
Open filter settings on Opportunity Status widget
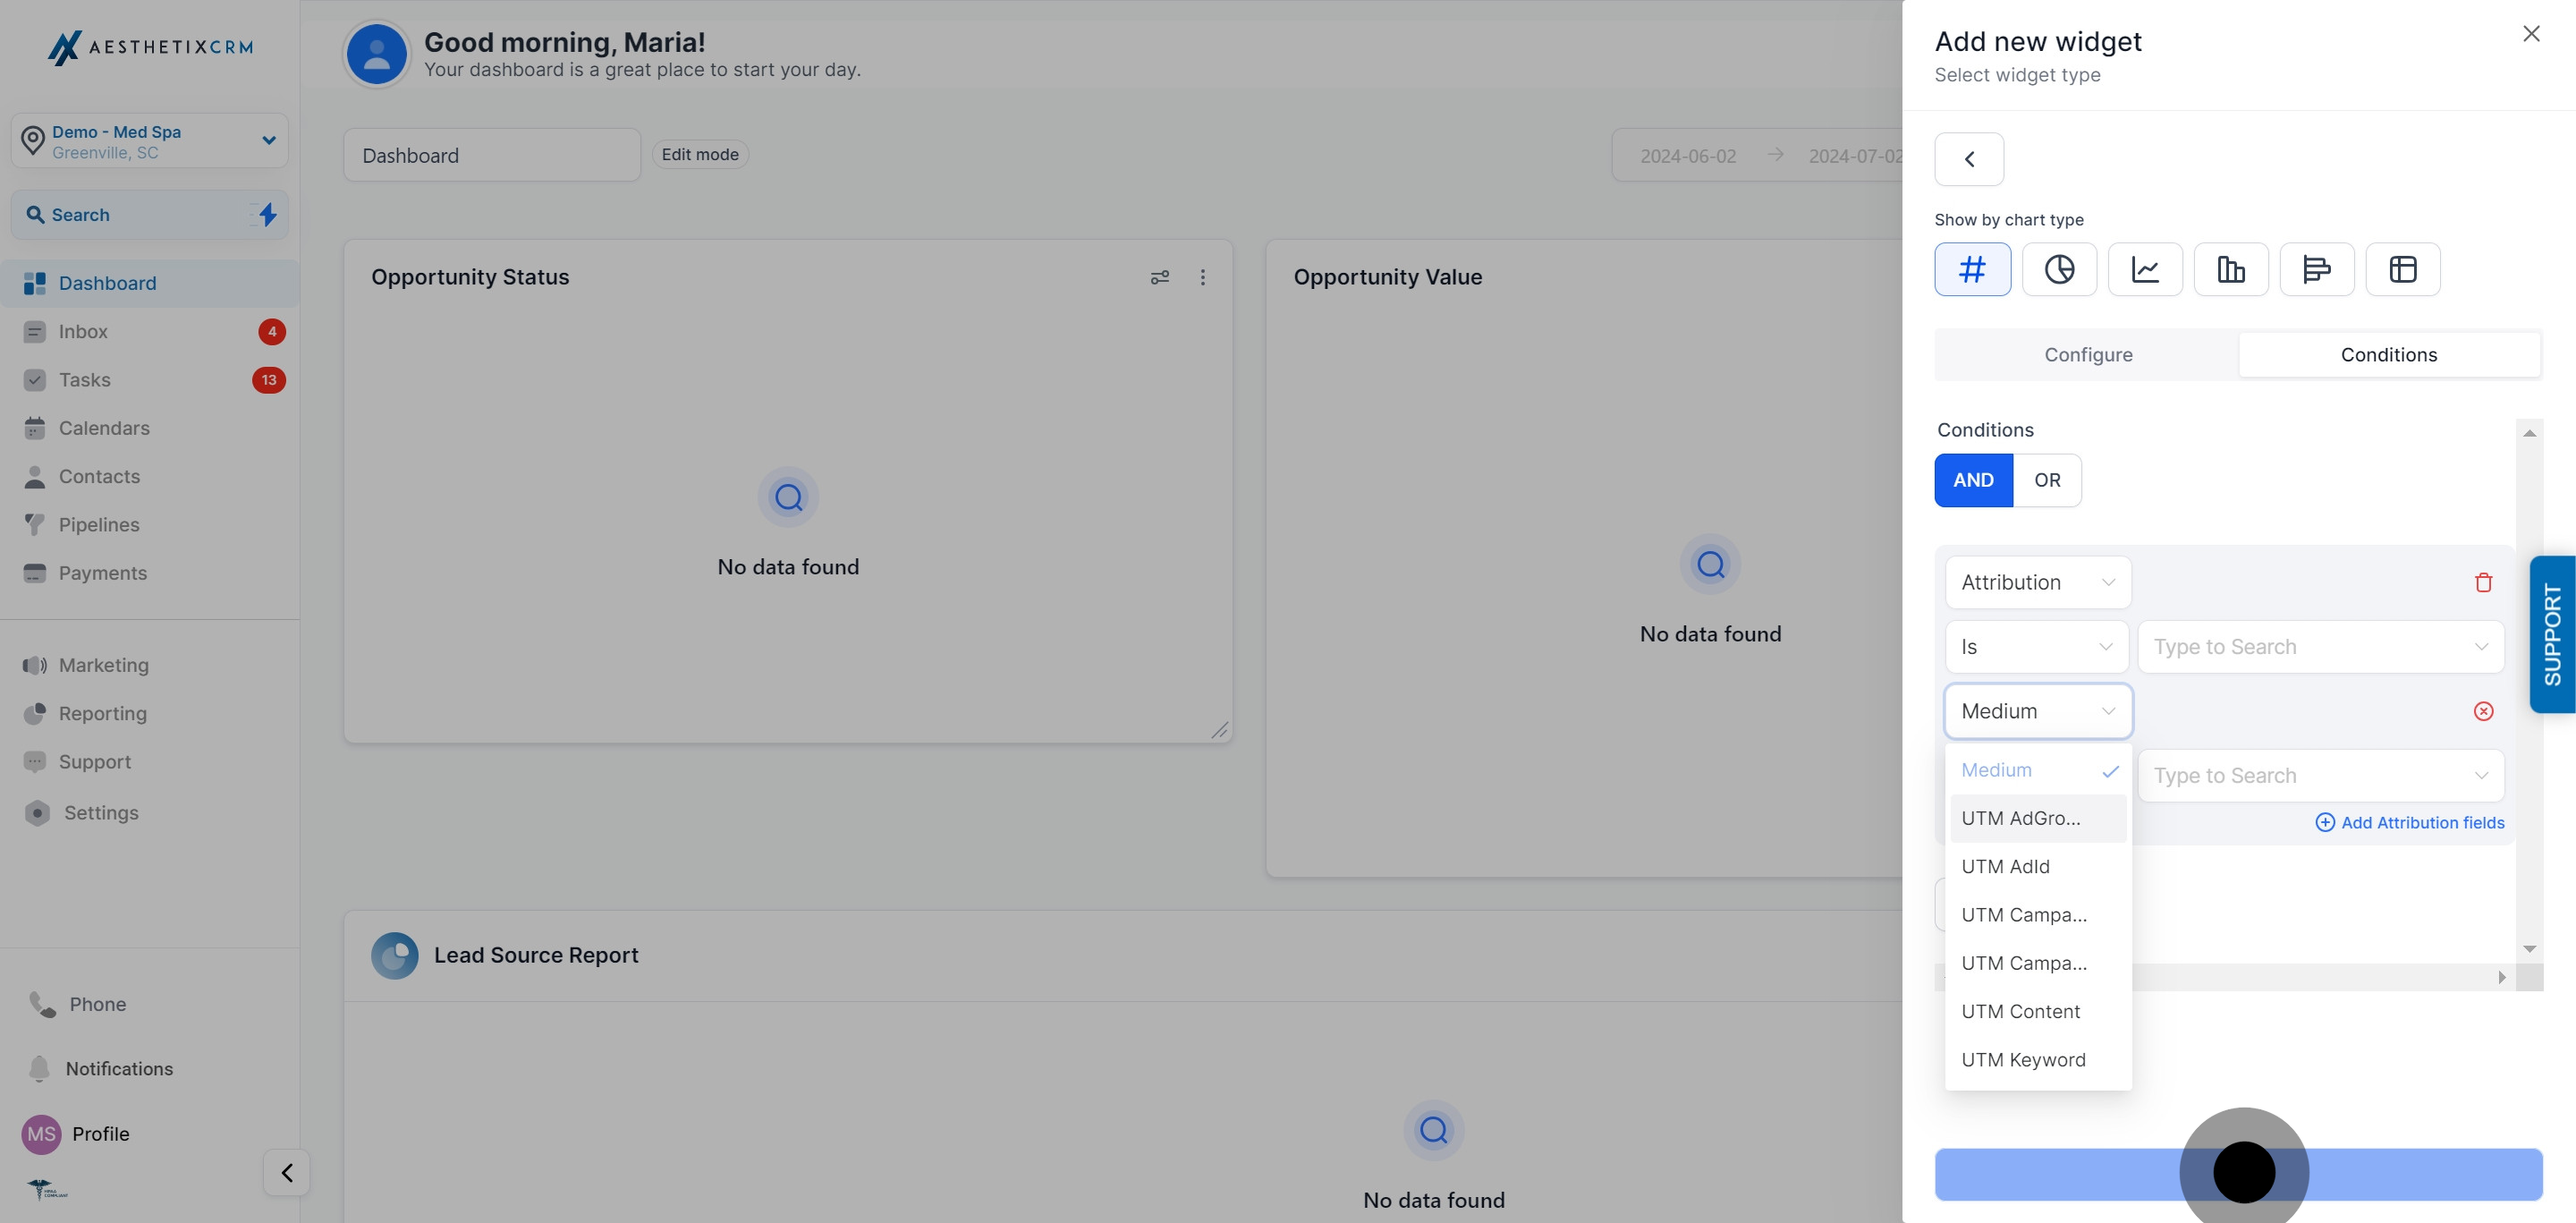1160,277
